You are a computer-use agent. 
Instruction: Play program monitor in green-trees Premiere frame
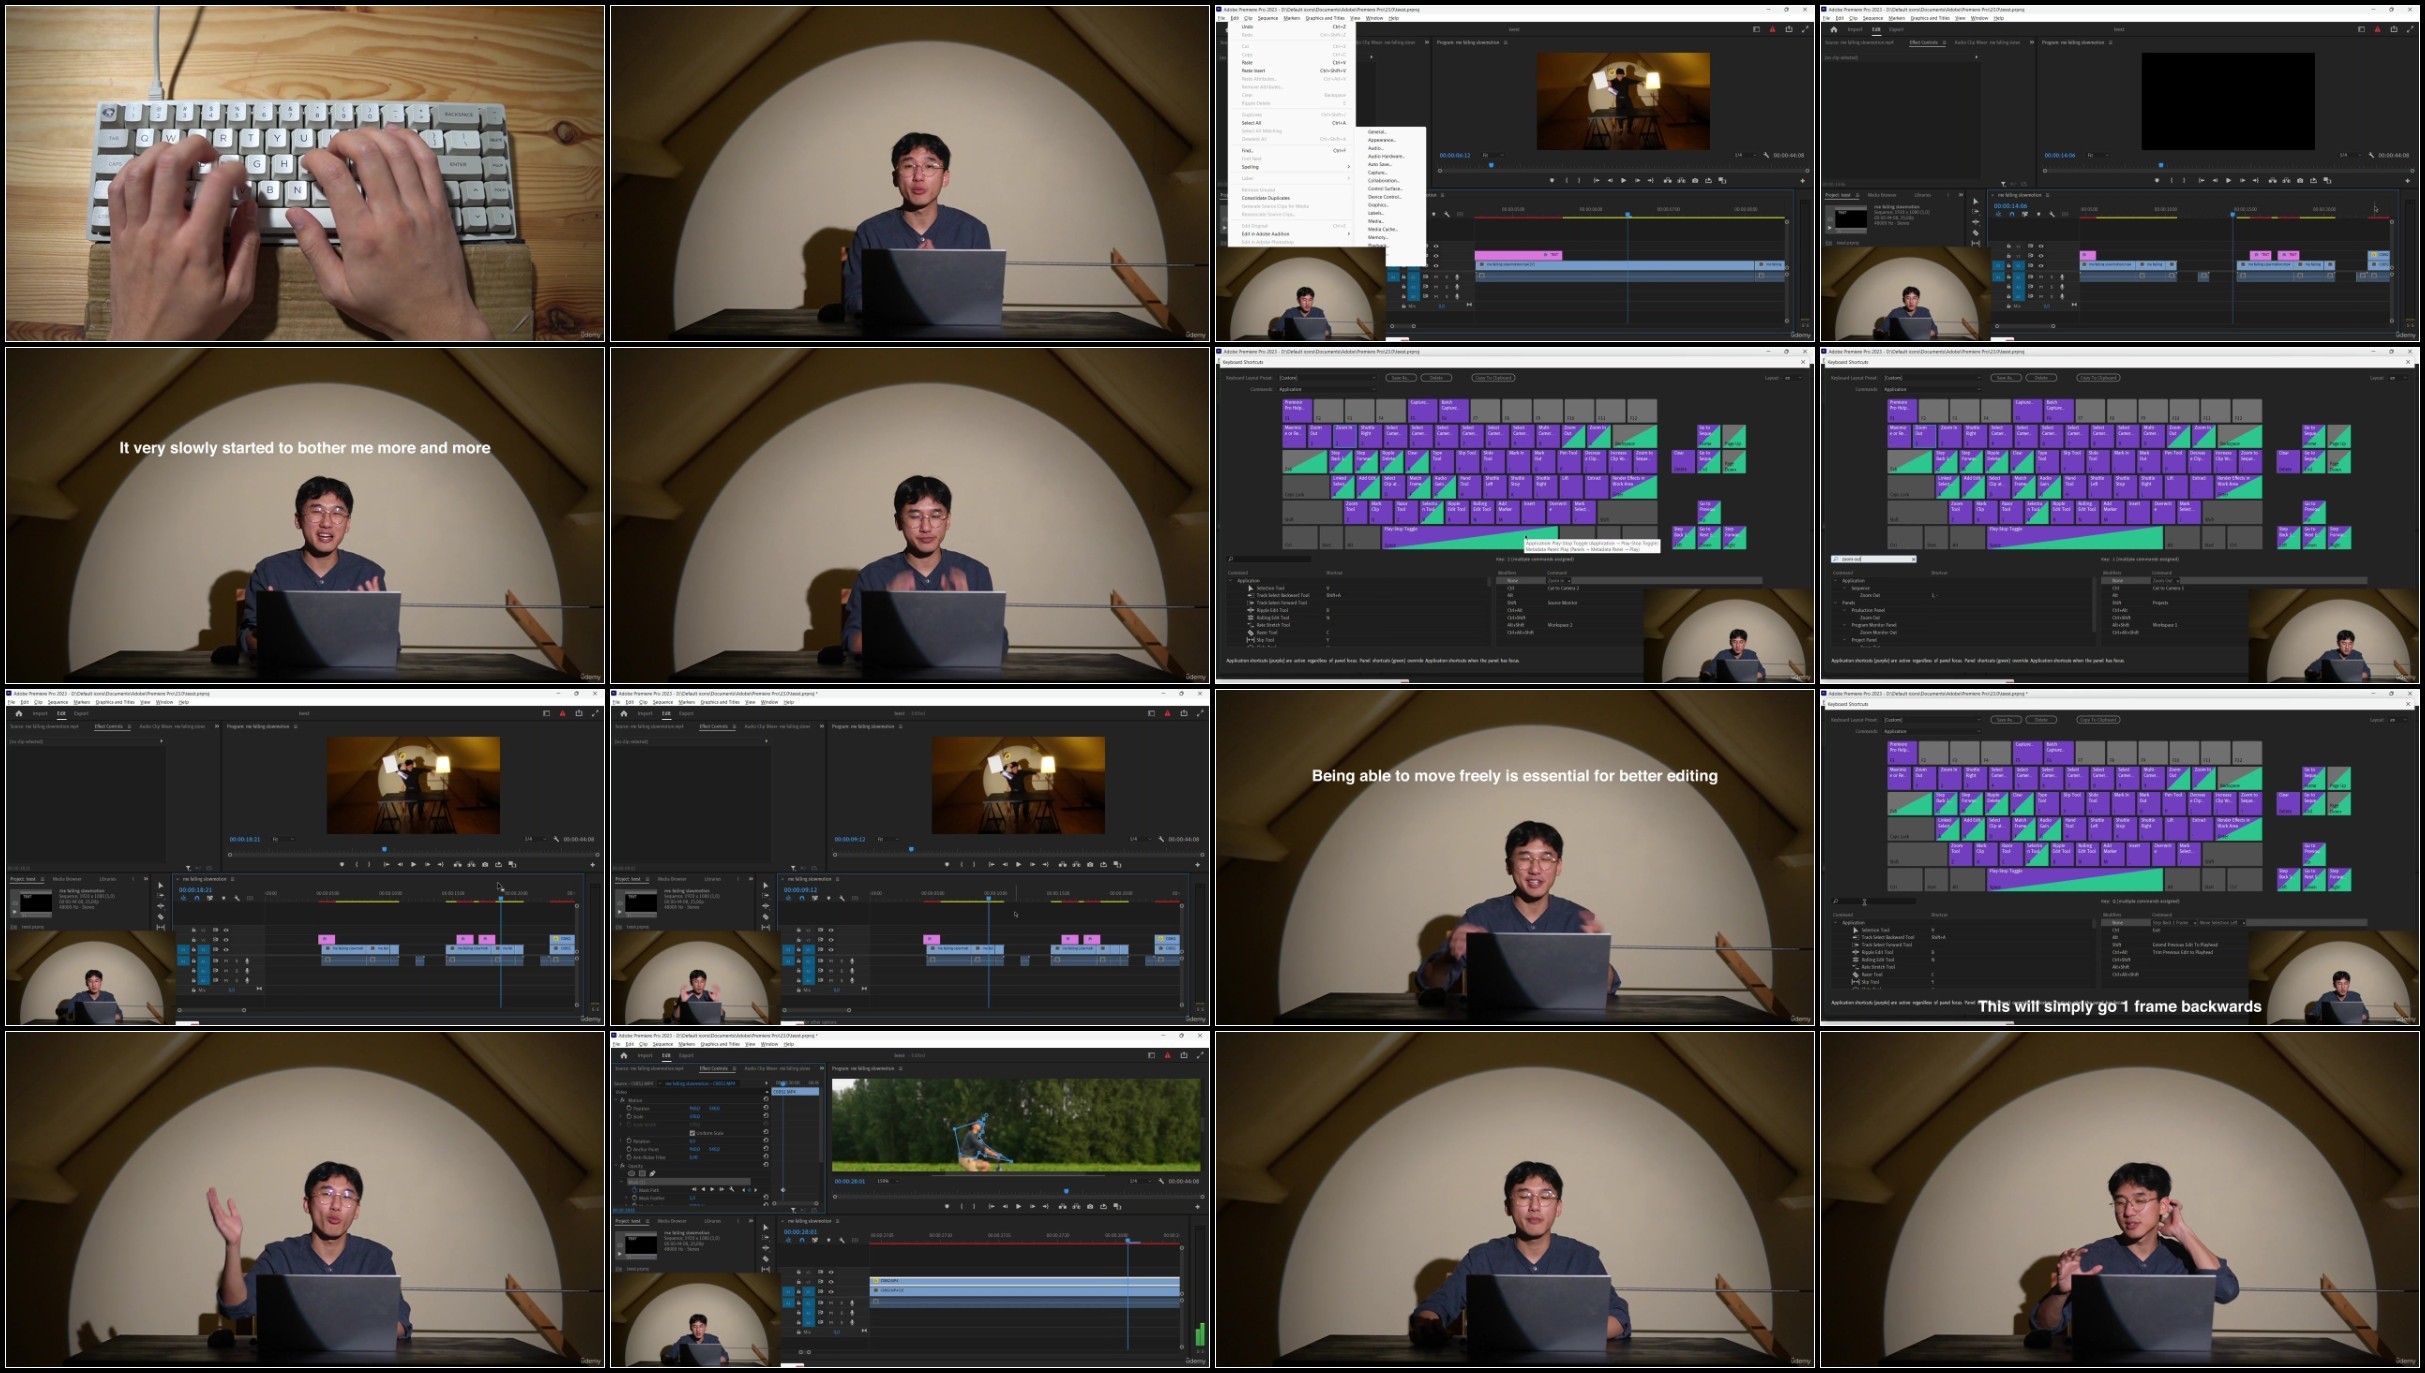pyautogui.click(x=1018, y=1206)
